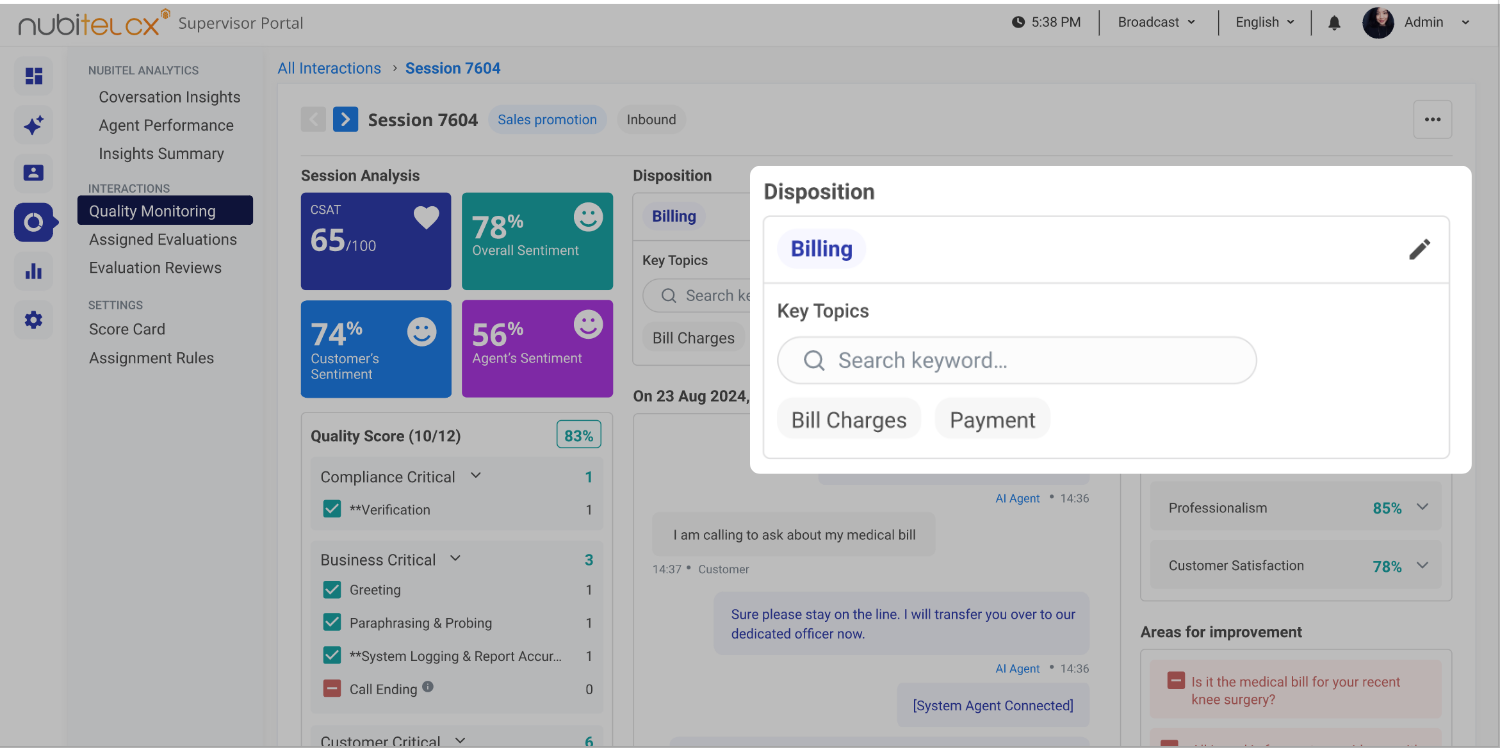Screen dimensions: 1500x749
Task: Open the Broadcast dropdown
Action: (x=1157, y=23)
